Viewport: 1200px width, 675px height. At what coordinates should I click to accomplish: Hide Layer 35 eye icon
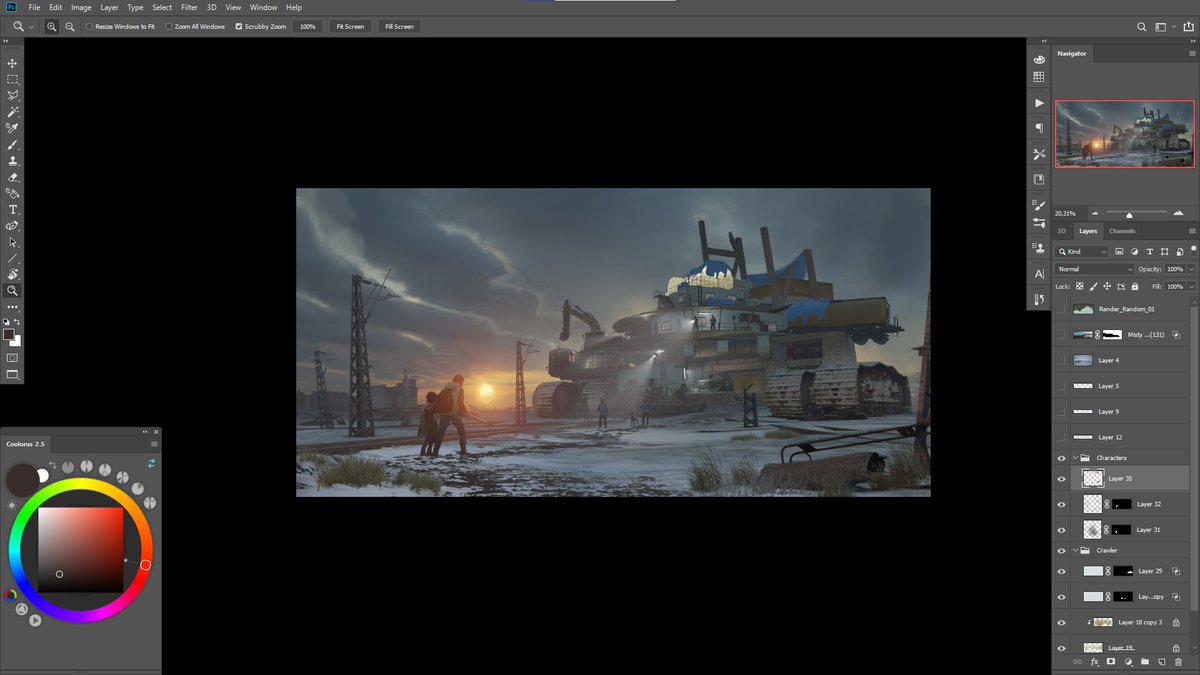point(1062,479)
